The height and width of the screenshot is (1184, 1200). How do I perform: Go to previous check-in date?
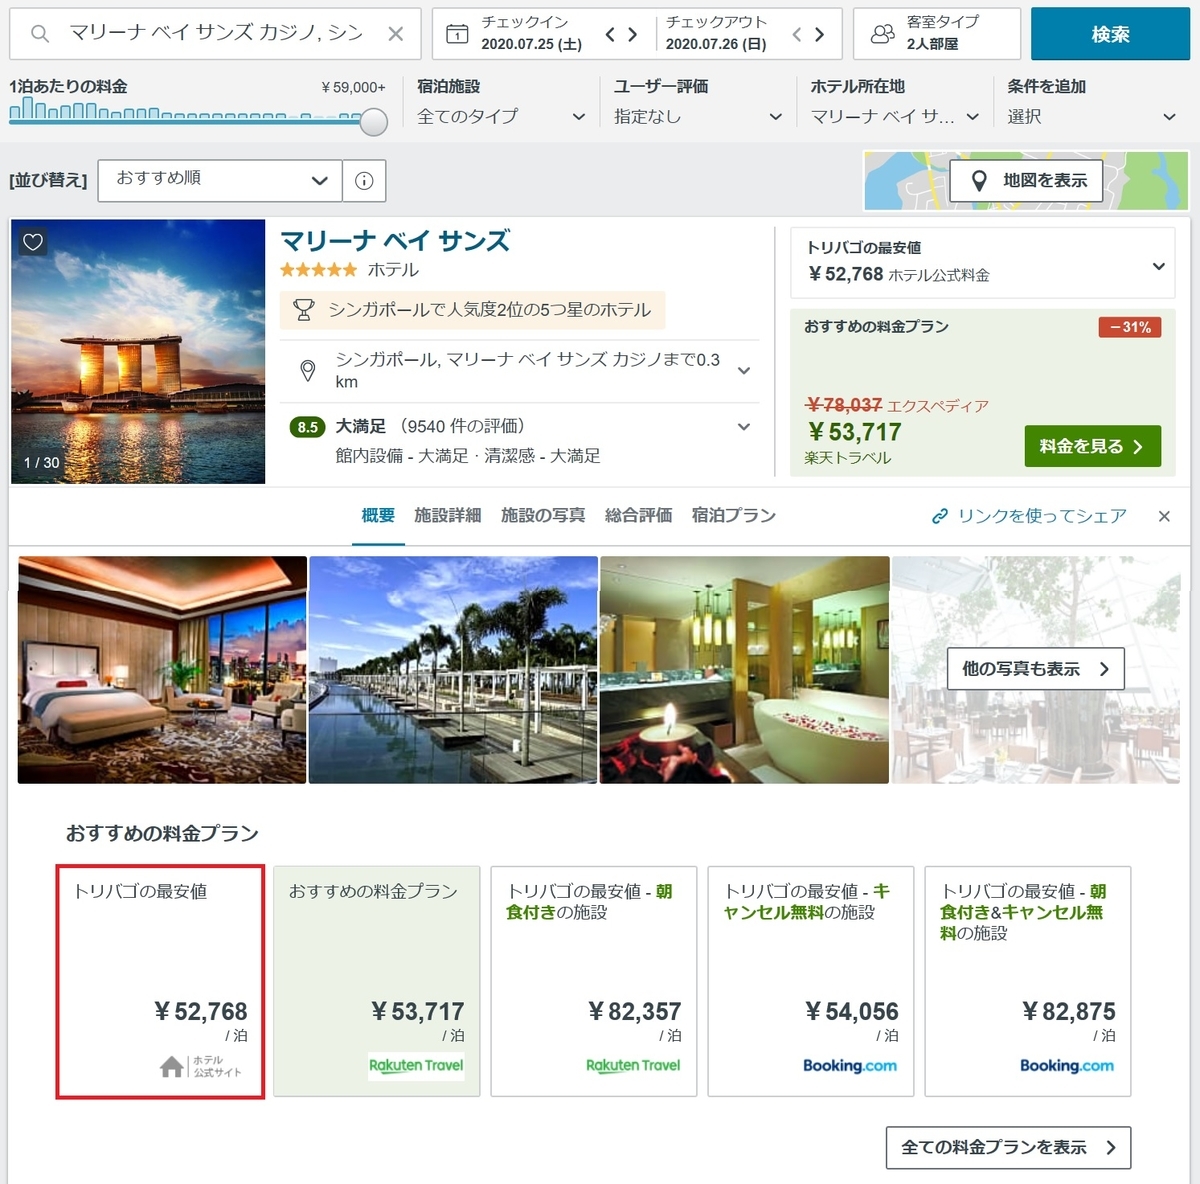(610, 34)
